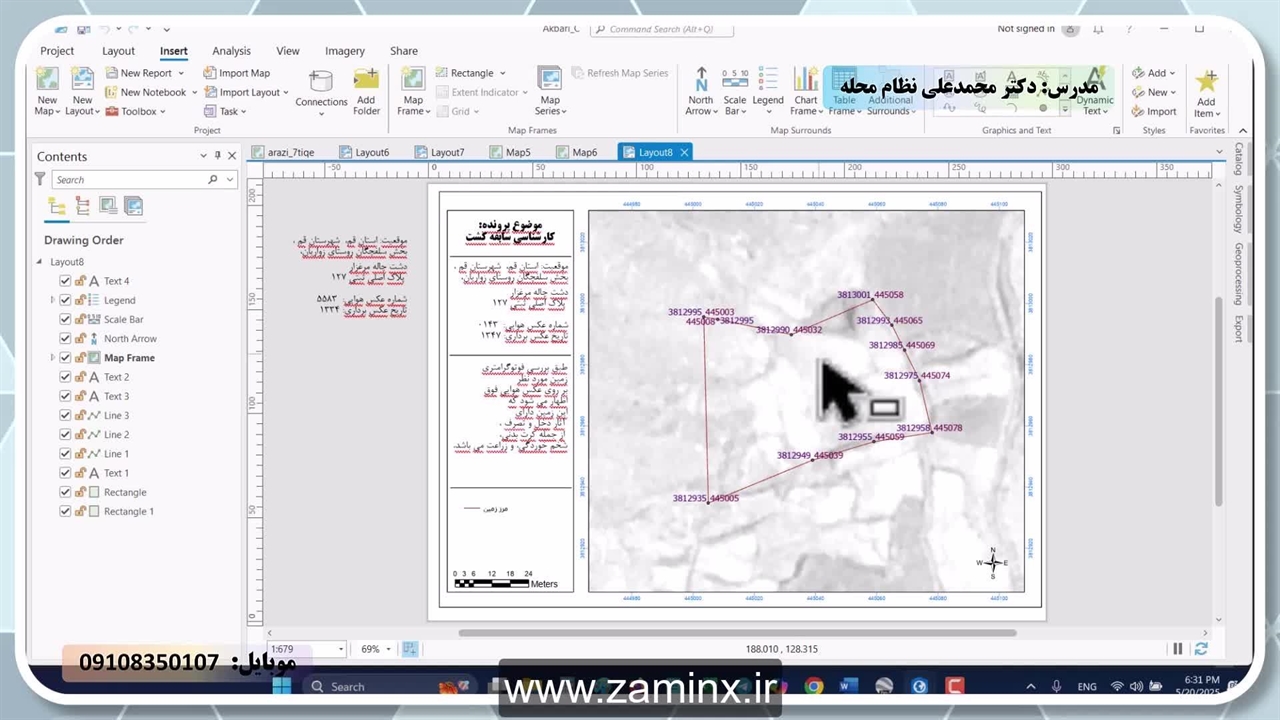This screenshot has width=1280, height=720.
Task: Expand the Map Frame item in Contents
Action: 52,358
